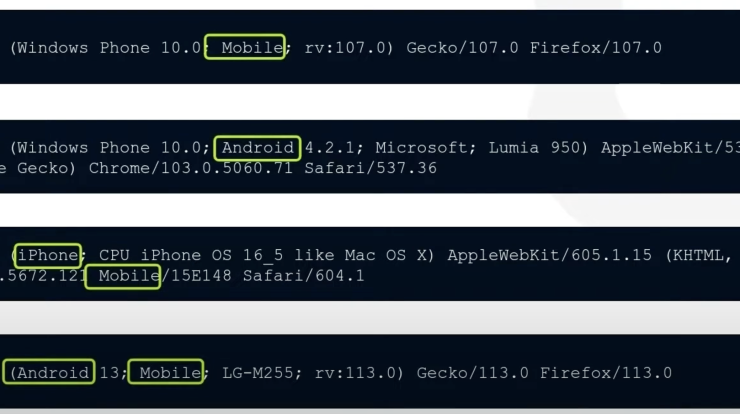Viewport: 740px width, 414px height.
Task: Select the Gecko/113.0 text
Action: pyautogui.click(x=472, y=373)
